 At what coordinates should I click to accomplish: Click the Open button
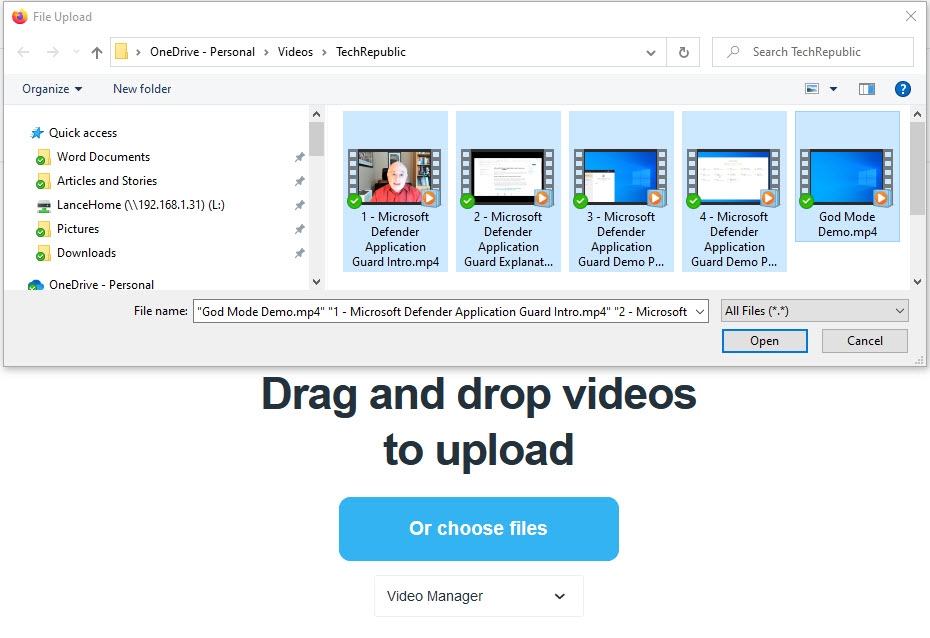(764, 341)
